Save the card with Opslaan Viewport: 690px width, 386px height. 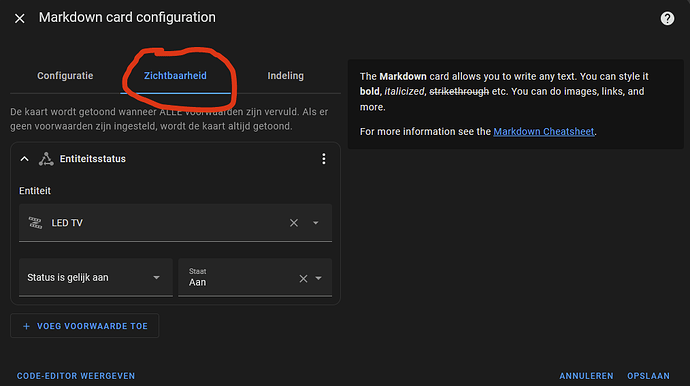[x=648, y=376]
